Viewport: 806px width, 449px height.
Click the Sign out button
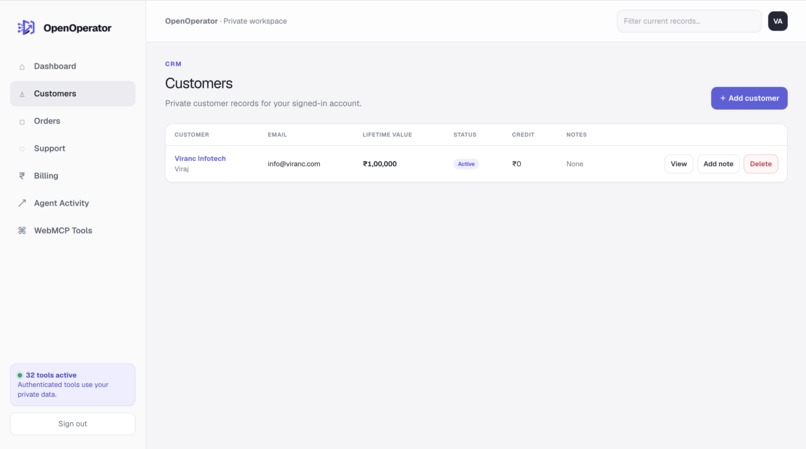(72, 424)
